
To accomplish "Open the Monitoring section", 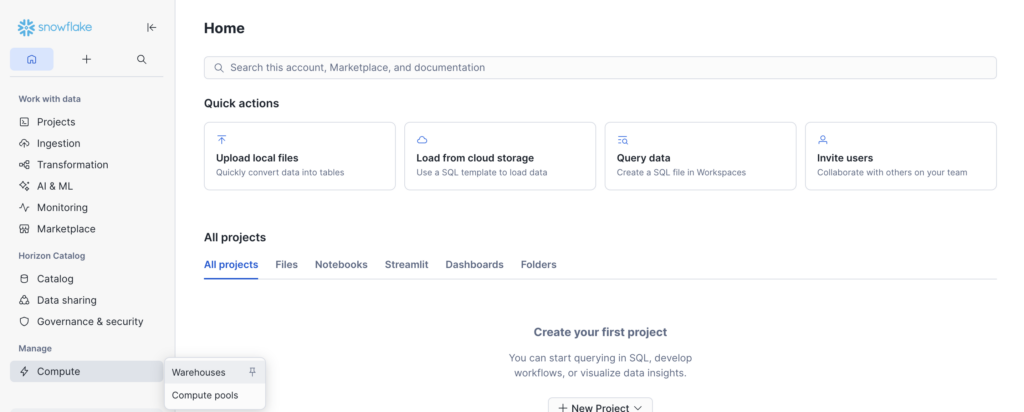I will 62,208.
